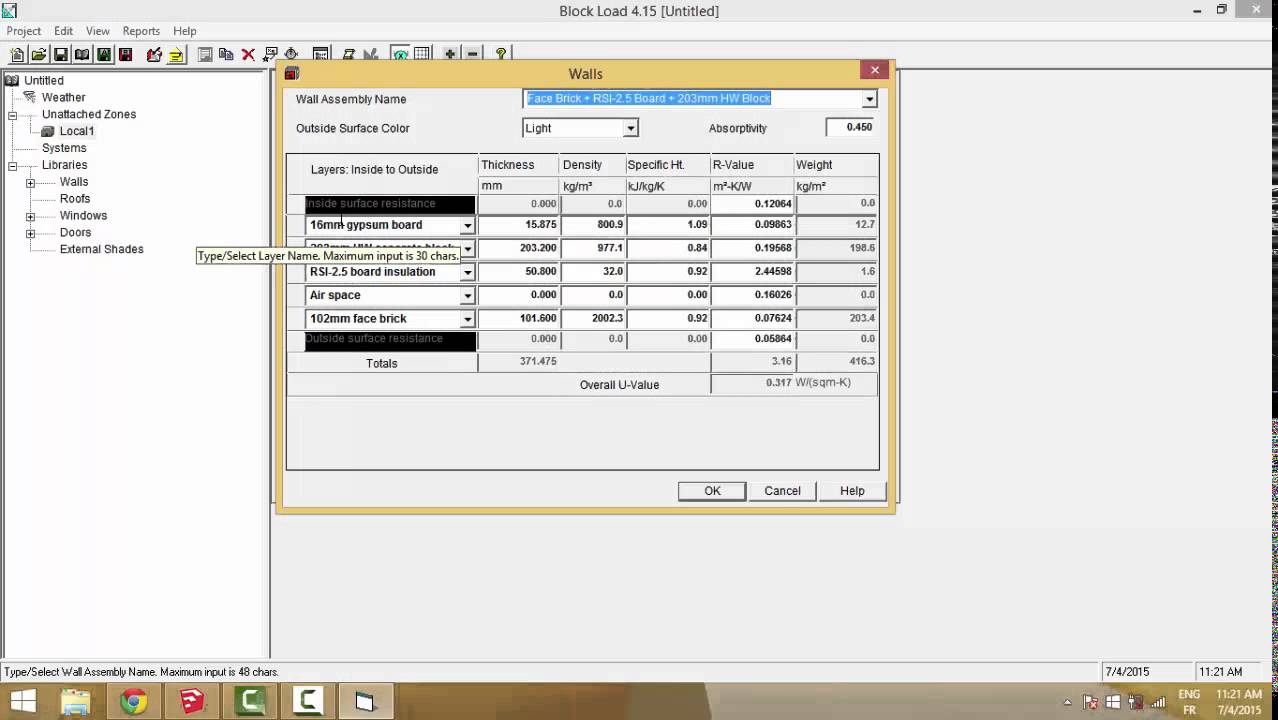This screenshot has width=1278, height=720.
Task: Click the Outside surface resistance row label
Action: (390, 339)
